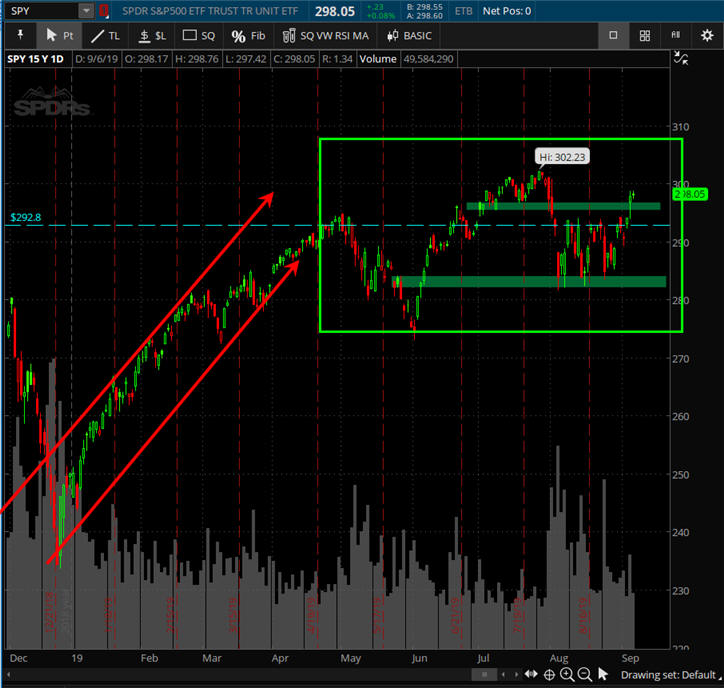Select the % Fib retracement tool
724x688 pixels.
248,36
